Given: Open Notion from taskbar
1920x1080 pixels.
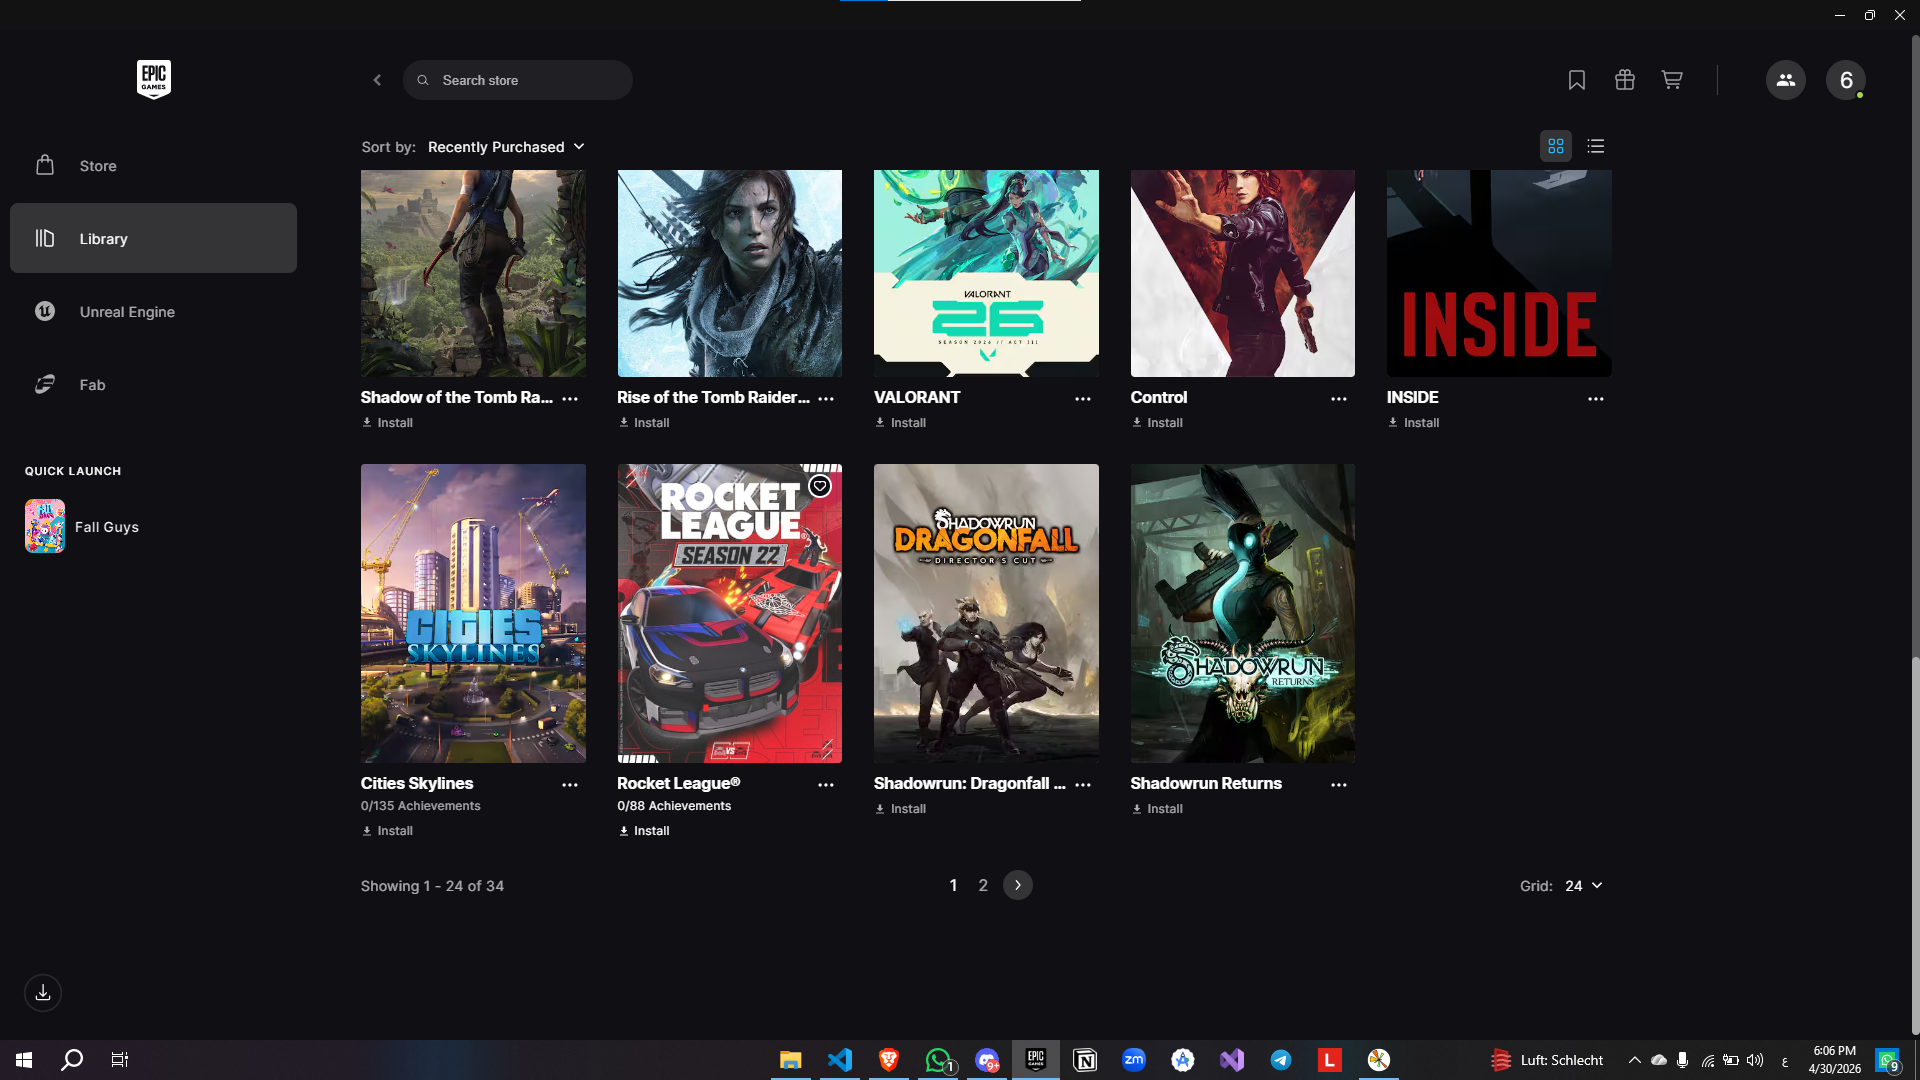Looking at the screenshot, I should (x=1085, y=1060).
